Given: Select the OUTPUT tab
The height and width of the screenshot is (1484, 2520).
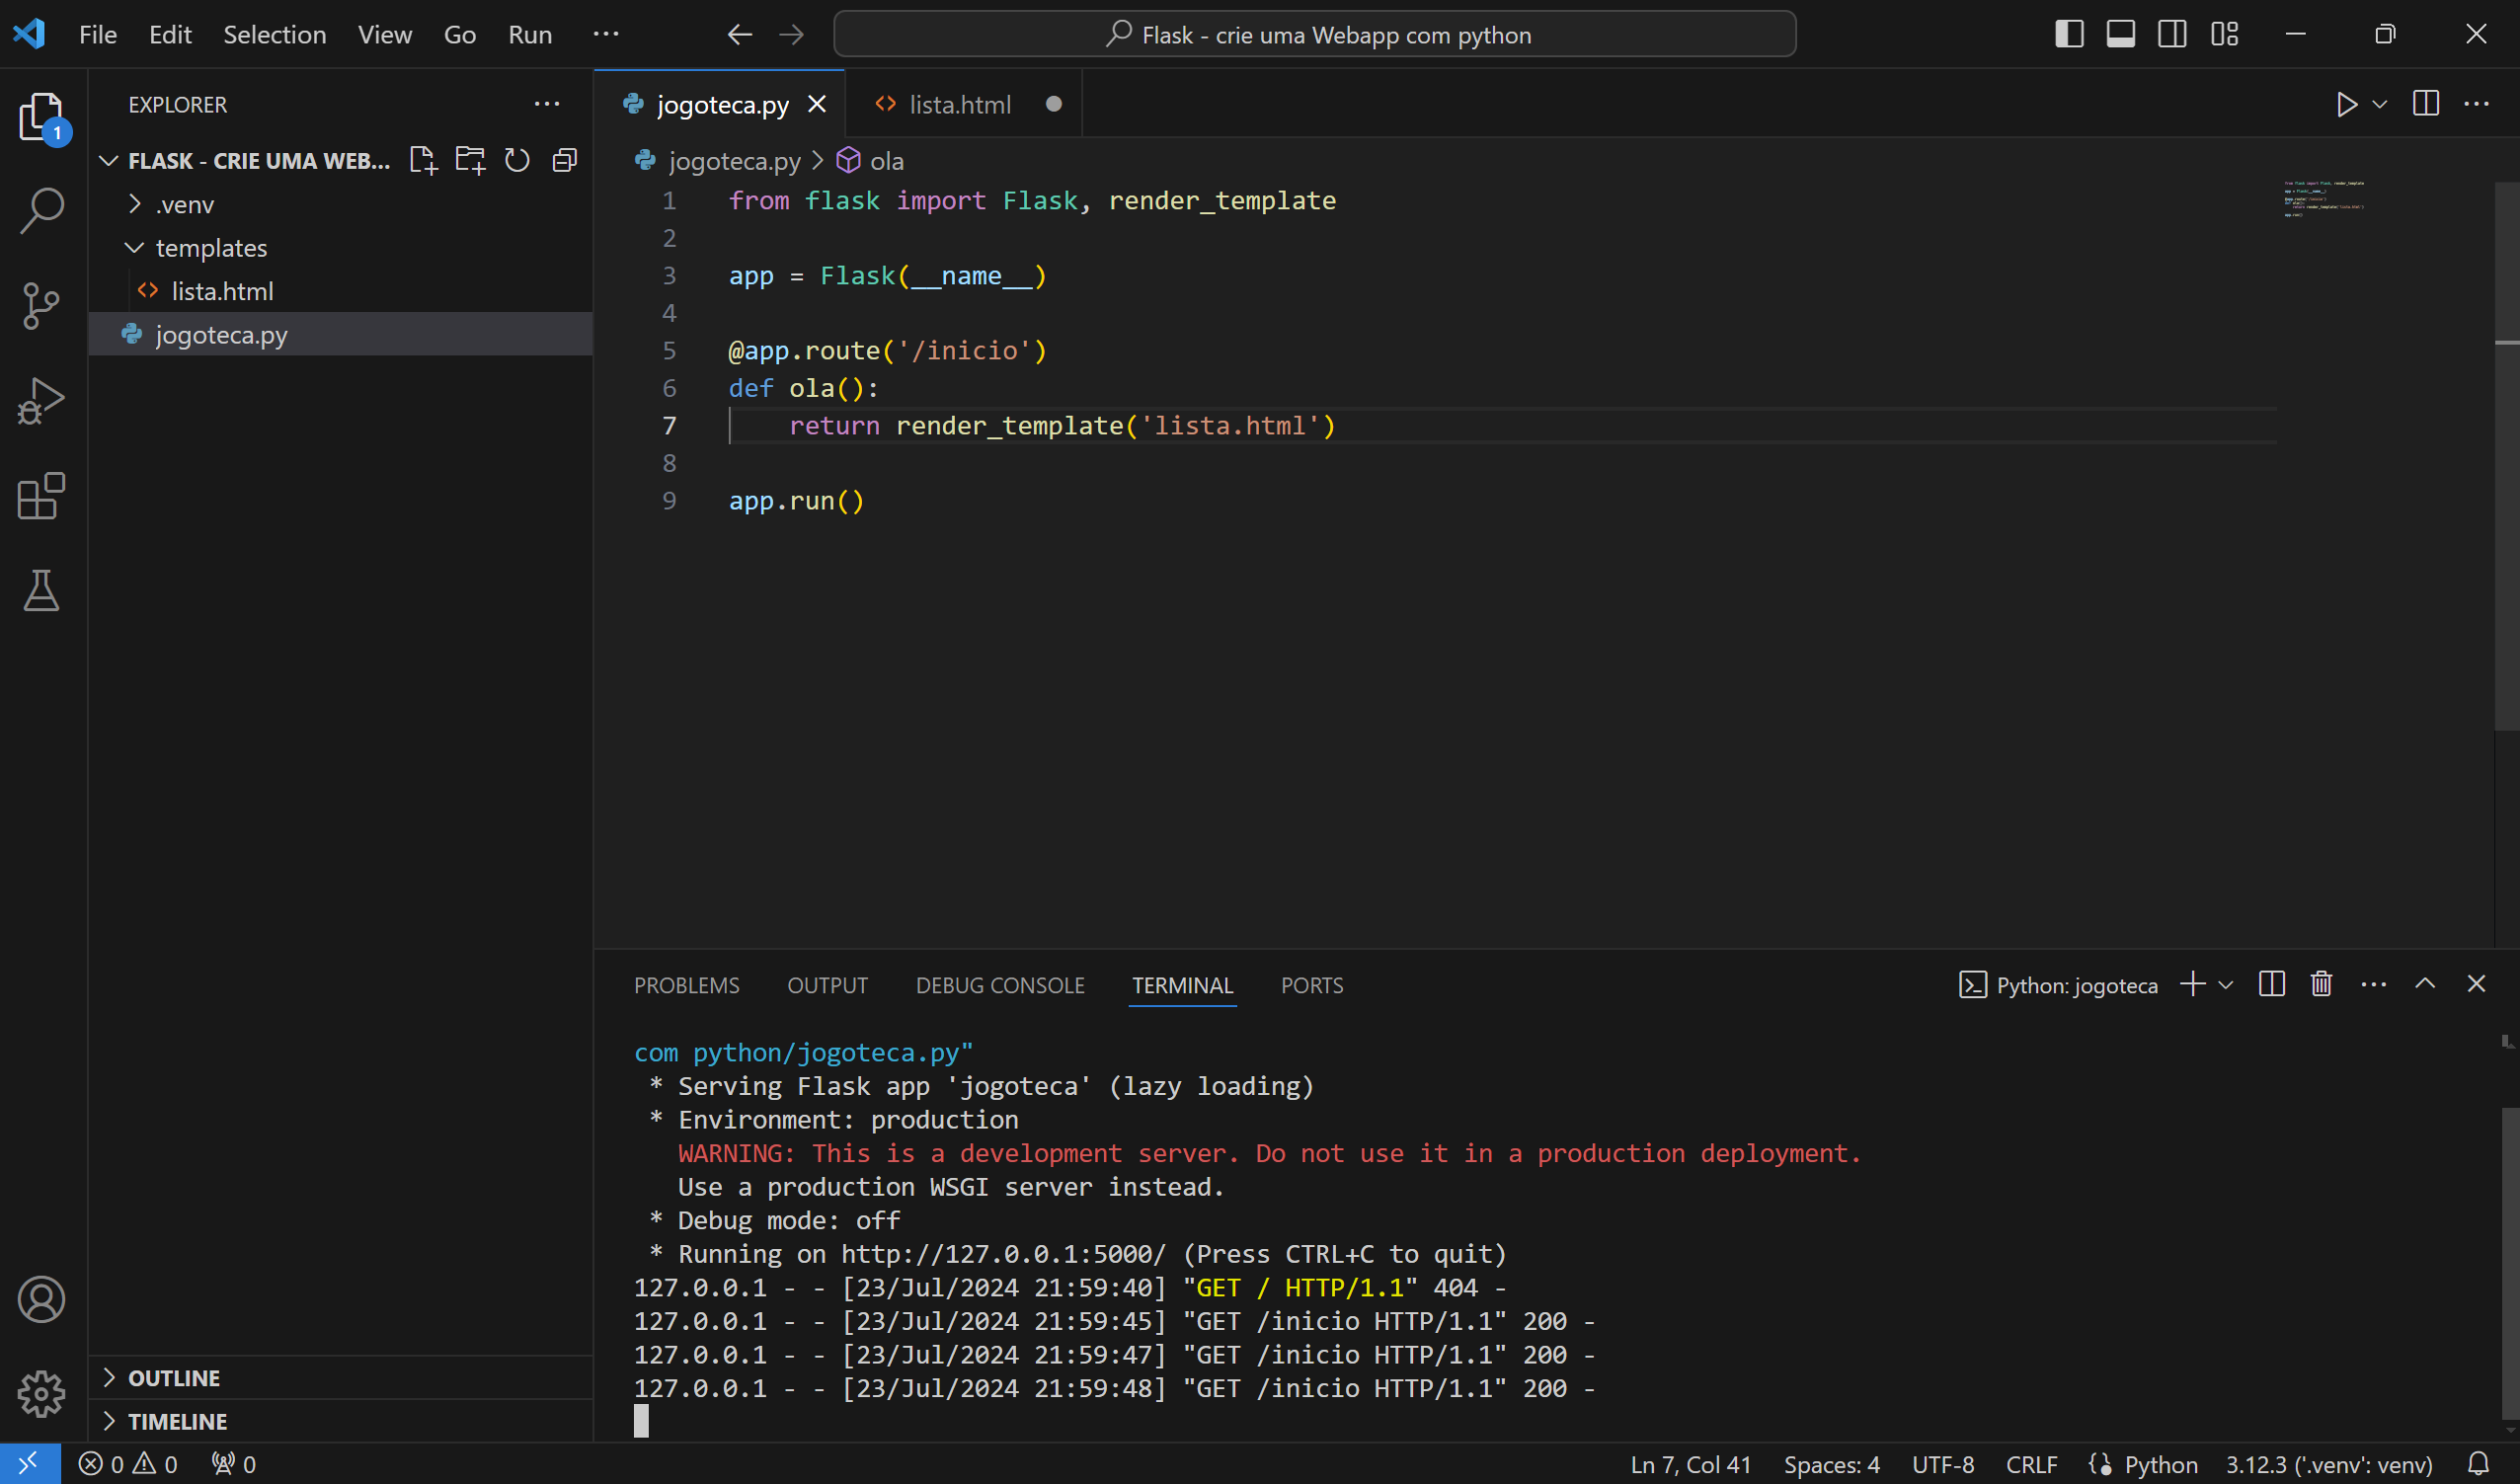Looking at the screenshot, I should [828, 984].
